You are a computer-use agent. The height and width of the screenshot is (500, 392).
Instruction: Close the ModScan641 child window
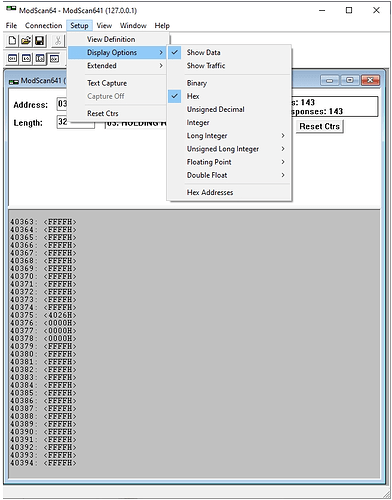tap(370, 80)
